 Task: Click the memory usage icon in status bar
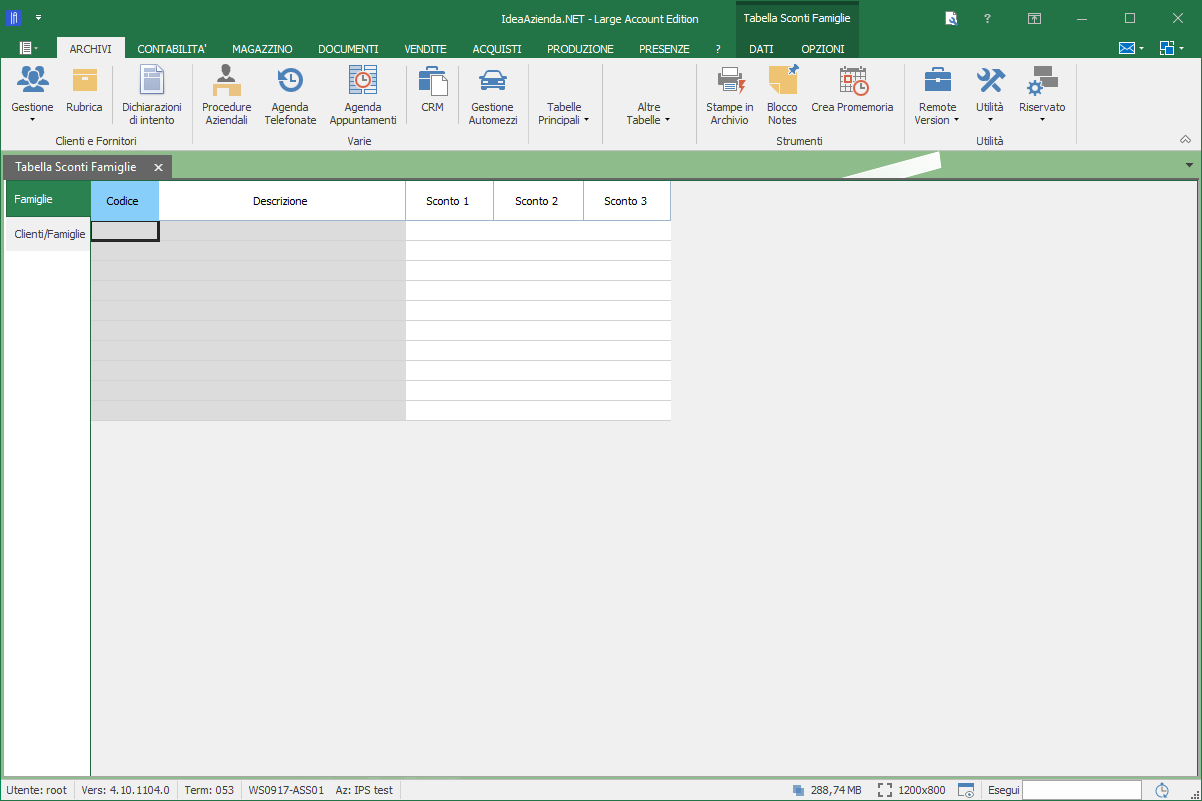(x=798, y=790)
